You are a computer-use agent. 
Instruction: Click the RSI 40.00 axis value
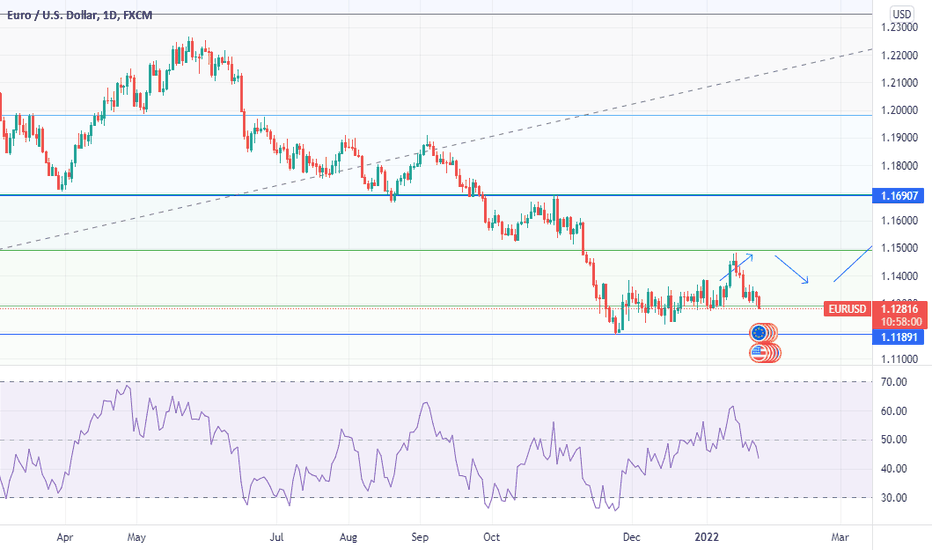893,469
